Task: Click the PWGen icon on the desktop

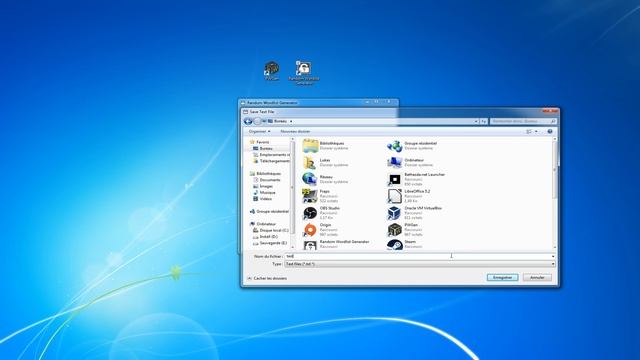Action: (x=272, y=71)
